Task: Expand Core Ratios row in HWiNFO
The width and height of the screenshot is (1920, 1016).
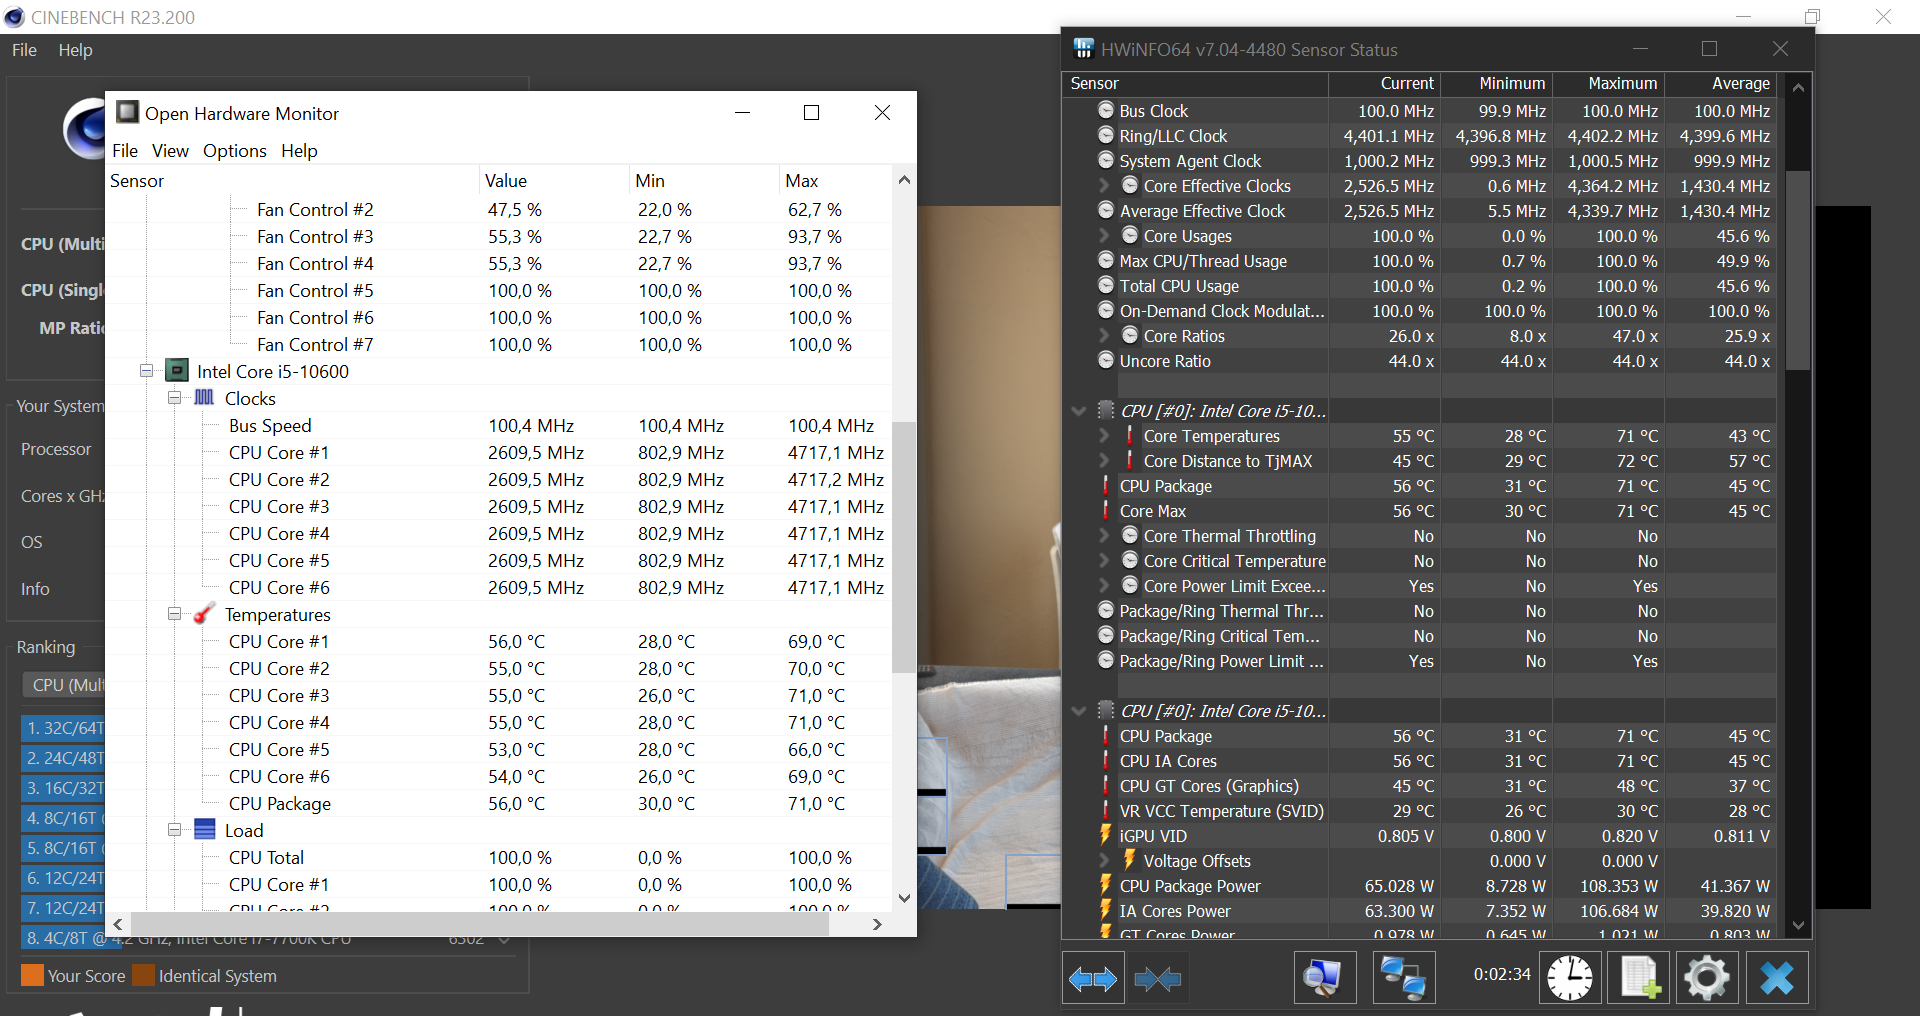Action: (1104, 335)
